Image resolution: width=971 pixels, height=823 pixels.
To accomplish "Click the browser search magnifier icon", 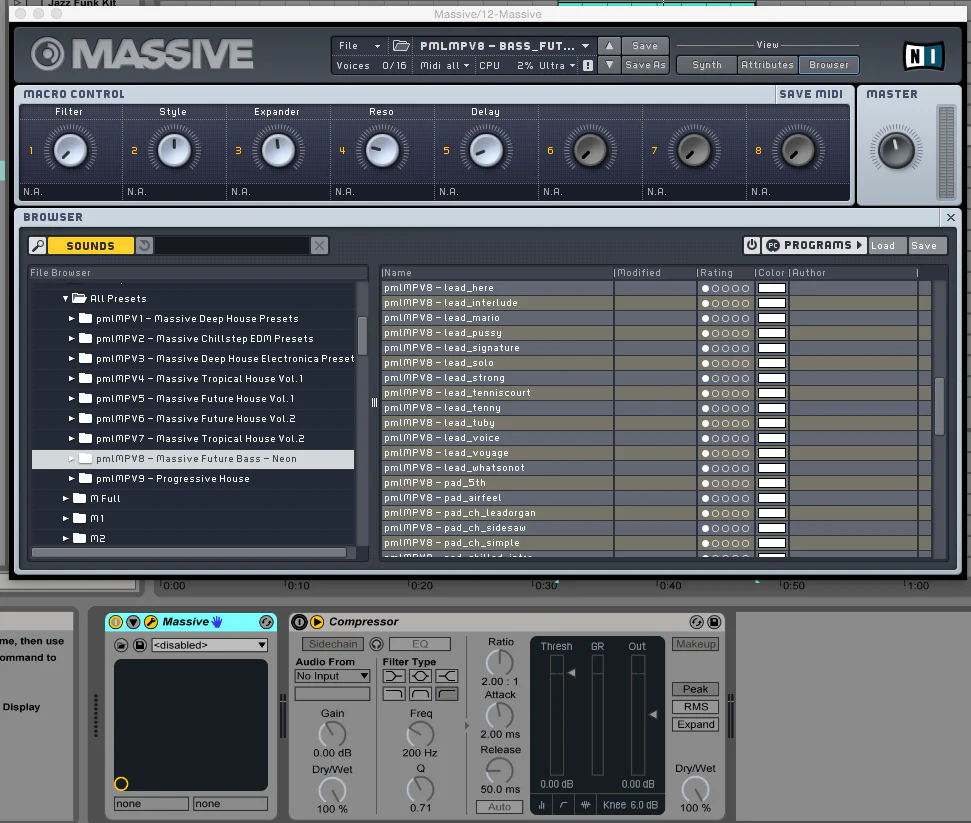I will pos(37,246).
